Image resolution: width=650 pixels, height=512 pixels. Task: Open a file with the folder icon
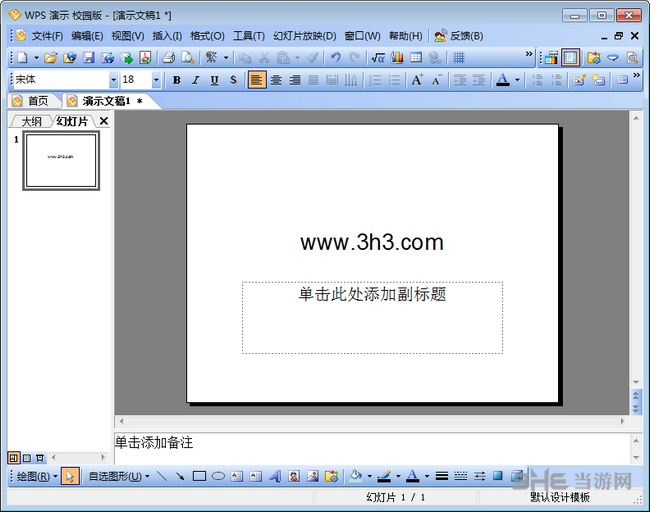[x=51, y=58]
